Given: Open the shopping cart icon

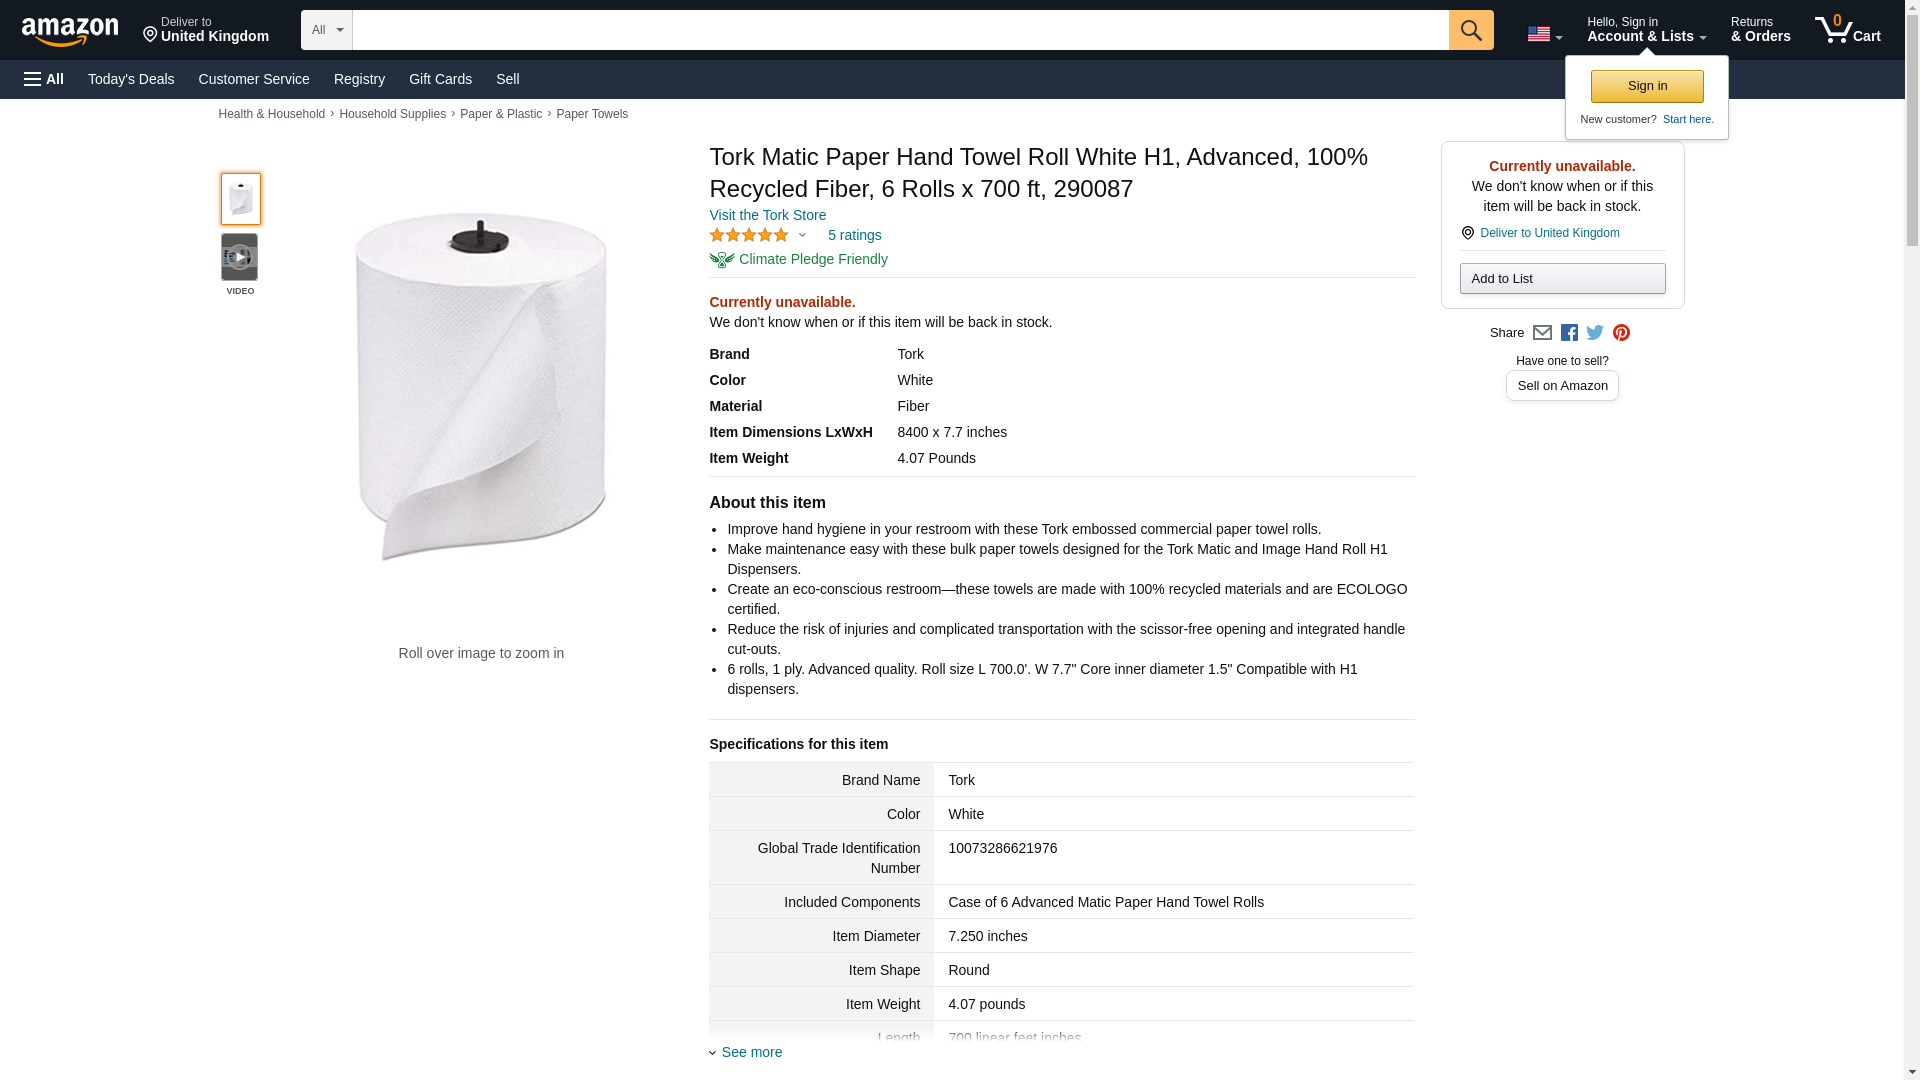Looking at the screenshot, I should (x=1847, y=30).
